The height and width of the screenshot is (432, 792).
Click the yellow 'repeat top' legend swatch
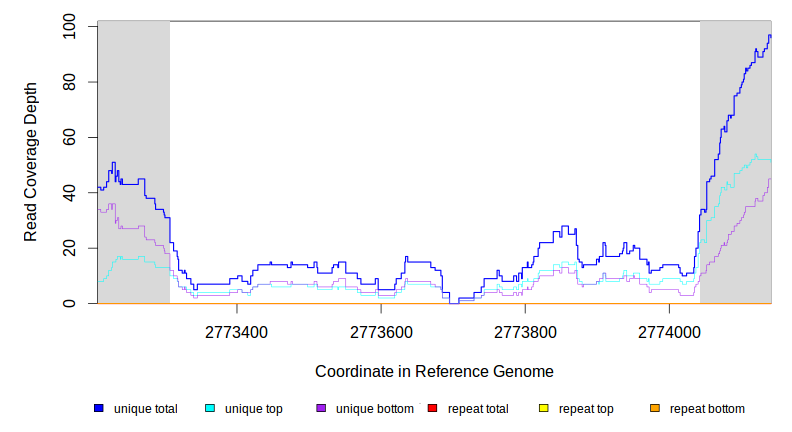tap(544, 409)
